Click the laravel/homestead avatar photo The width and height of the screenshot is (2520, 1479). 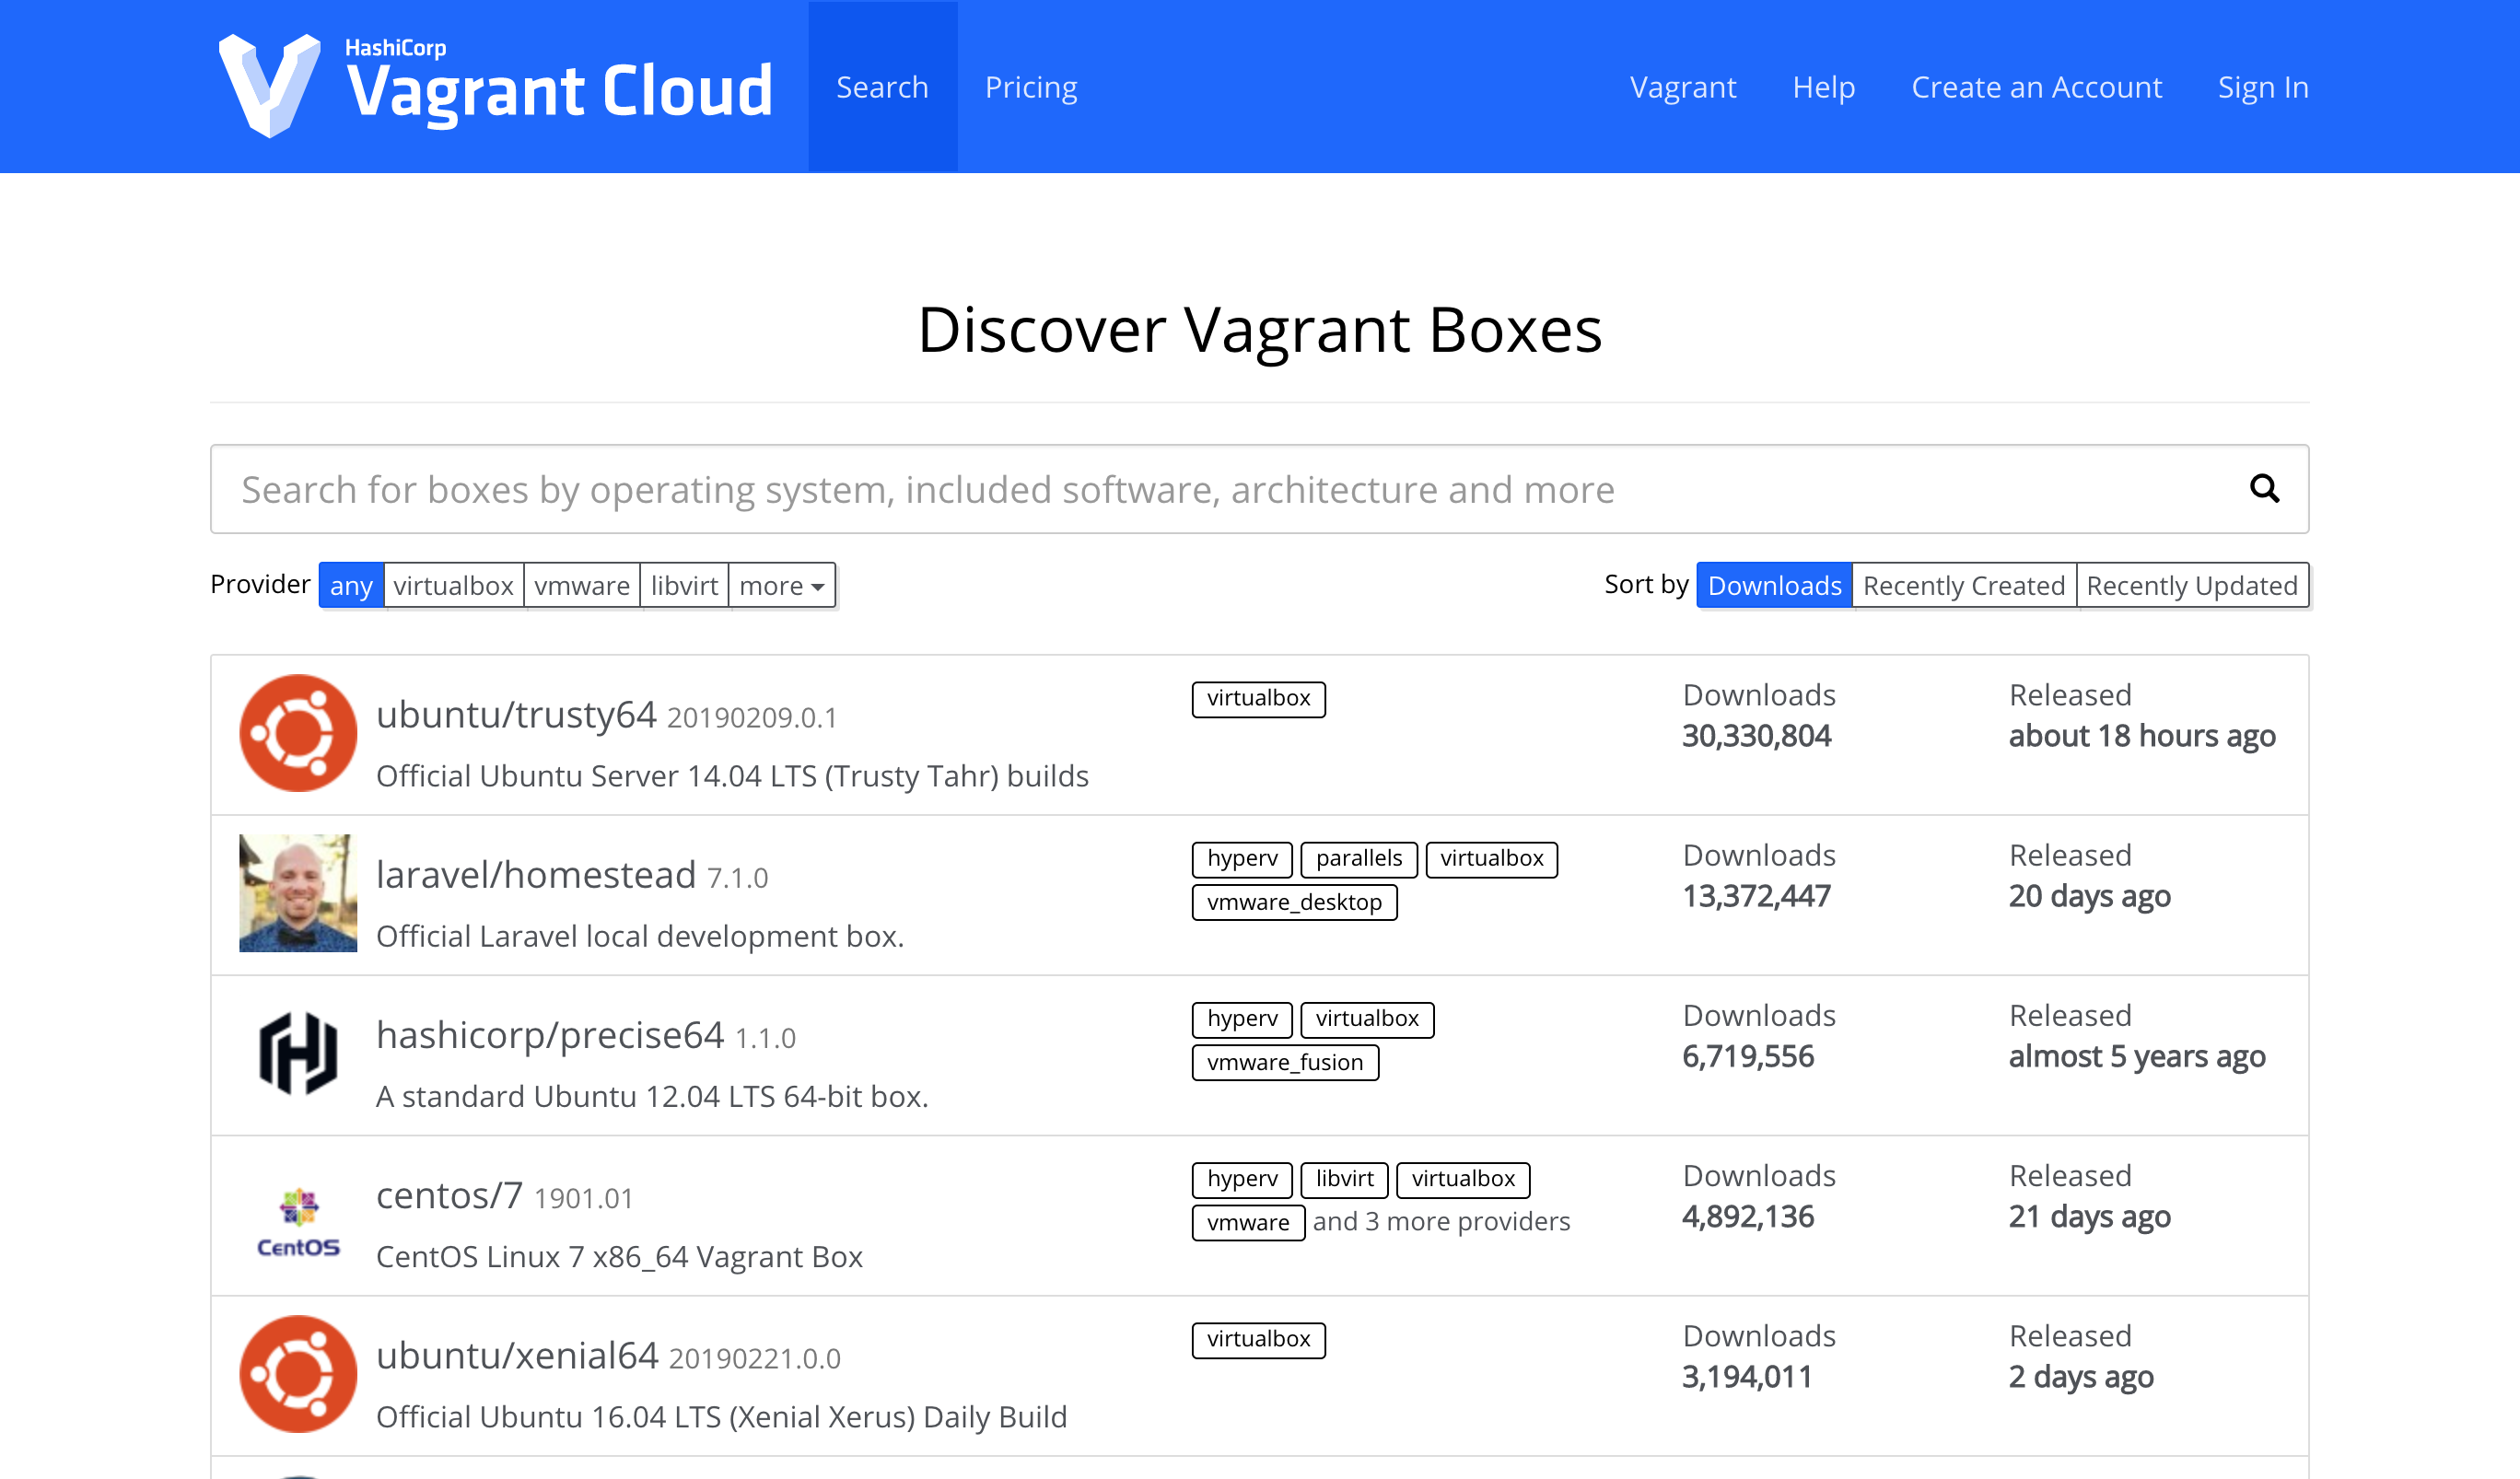point(297,893)
